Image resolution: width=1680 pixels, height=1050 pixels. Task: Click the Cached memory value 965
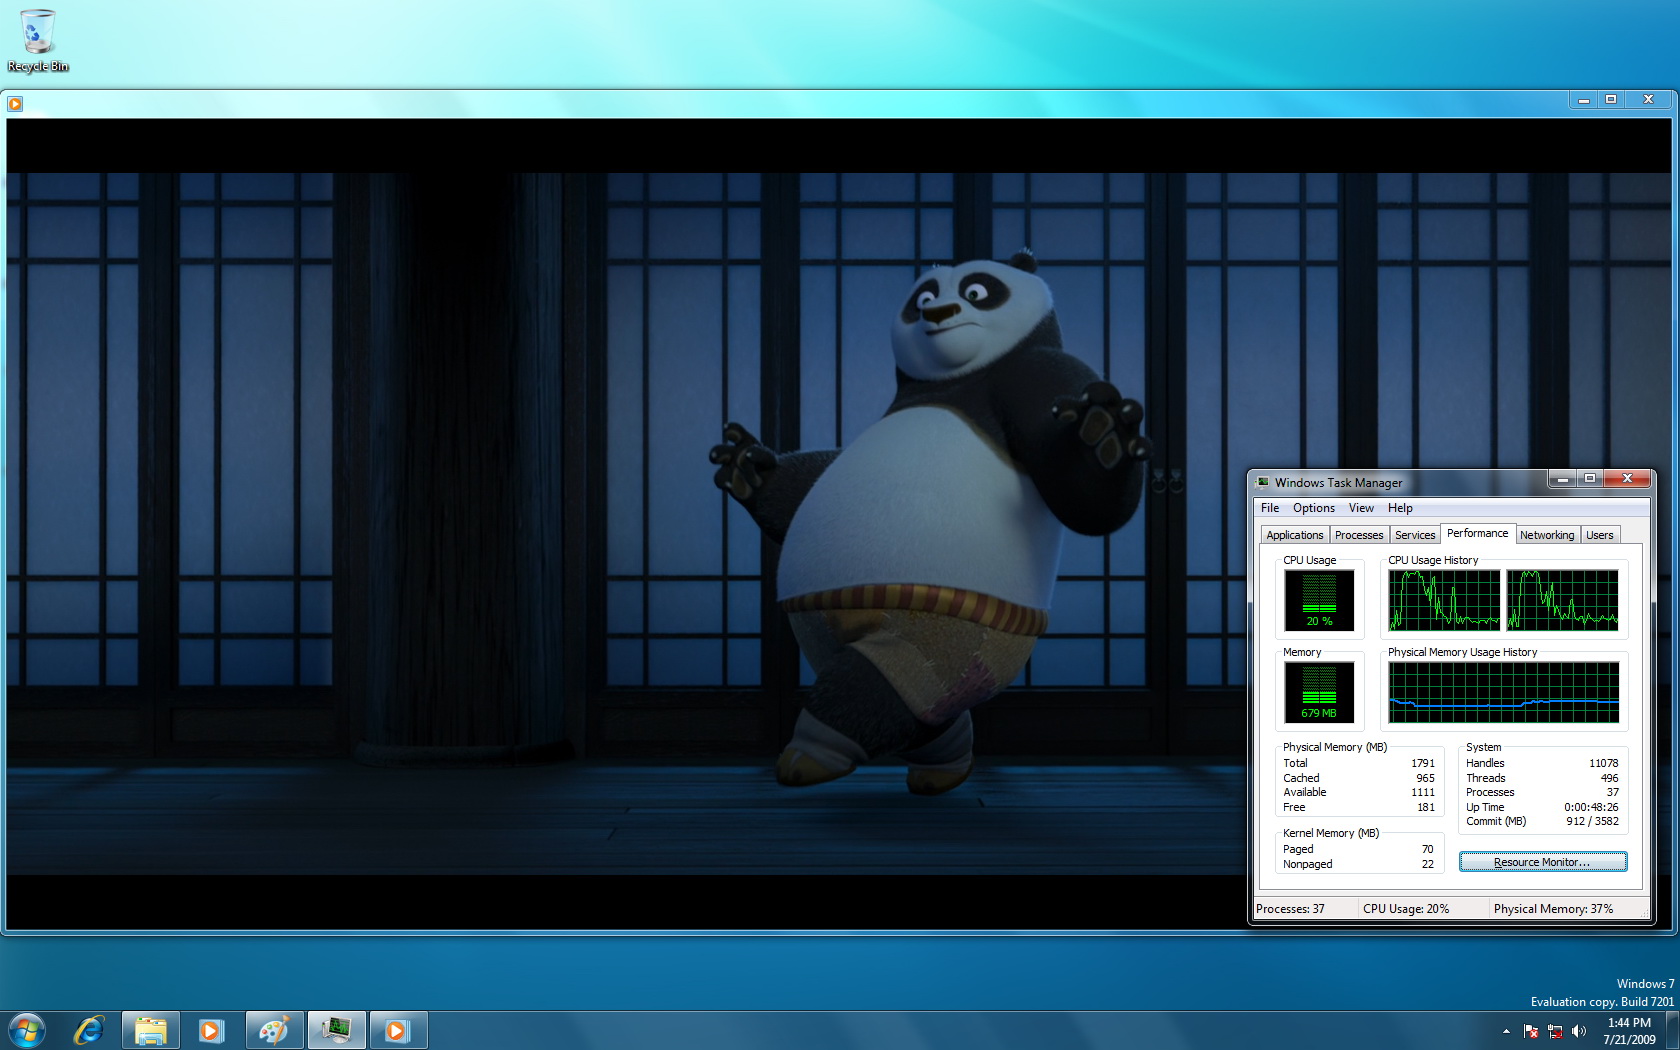[x=1426, y=778]
